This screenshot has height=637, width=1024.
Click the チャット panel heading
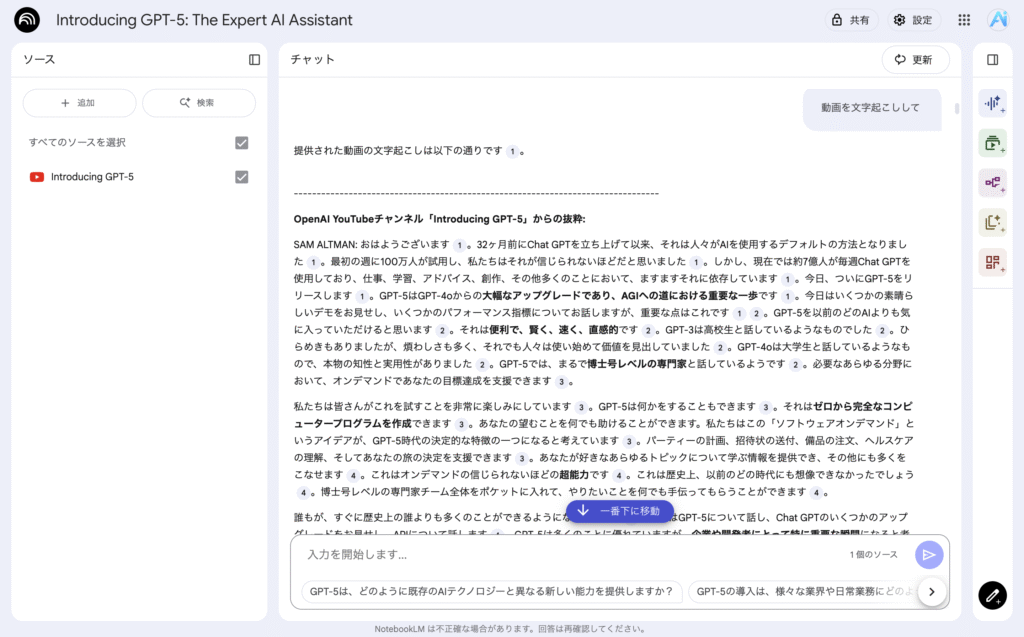[313, 59]
